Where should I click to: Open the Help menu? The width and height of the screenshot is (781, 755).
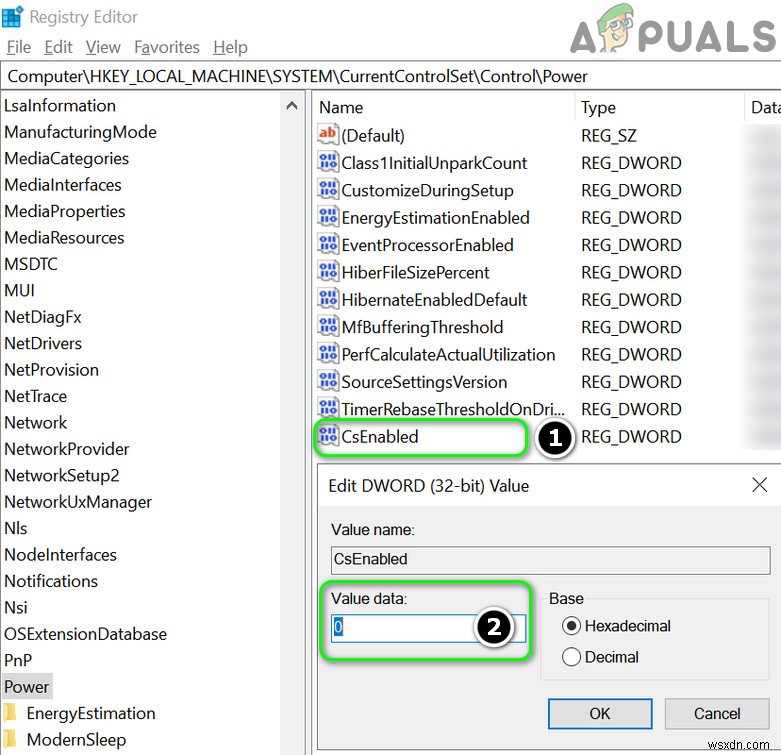pyautogui.click(x=230, y=47)
